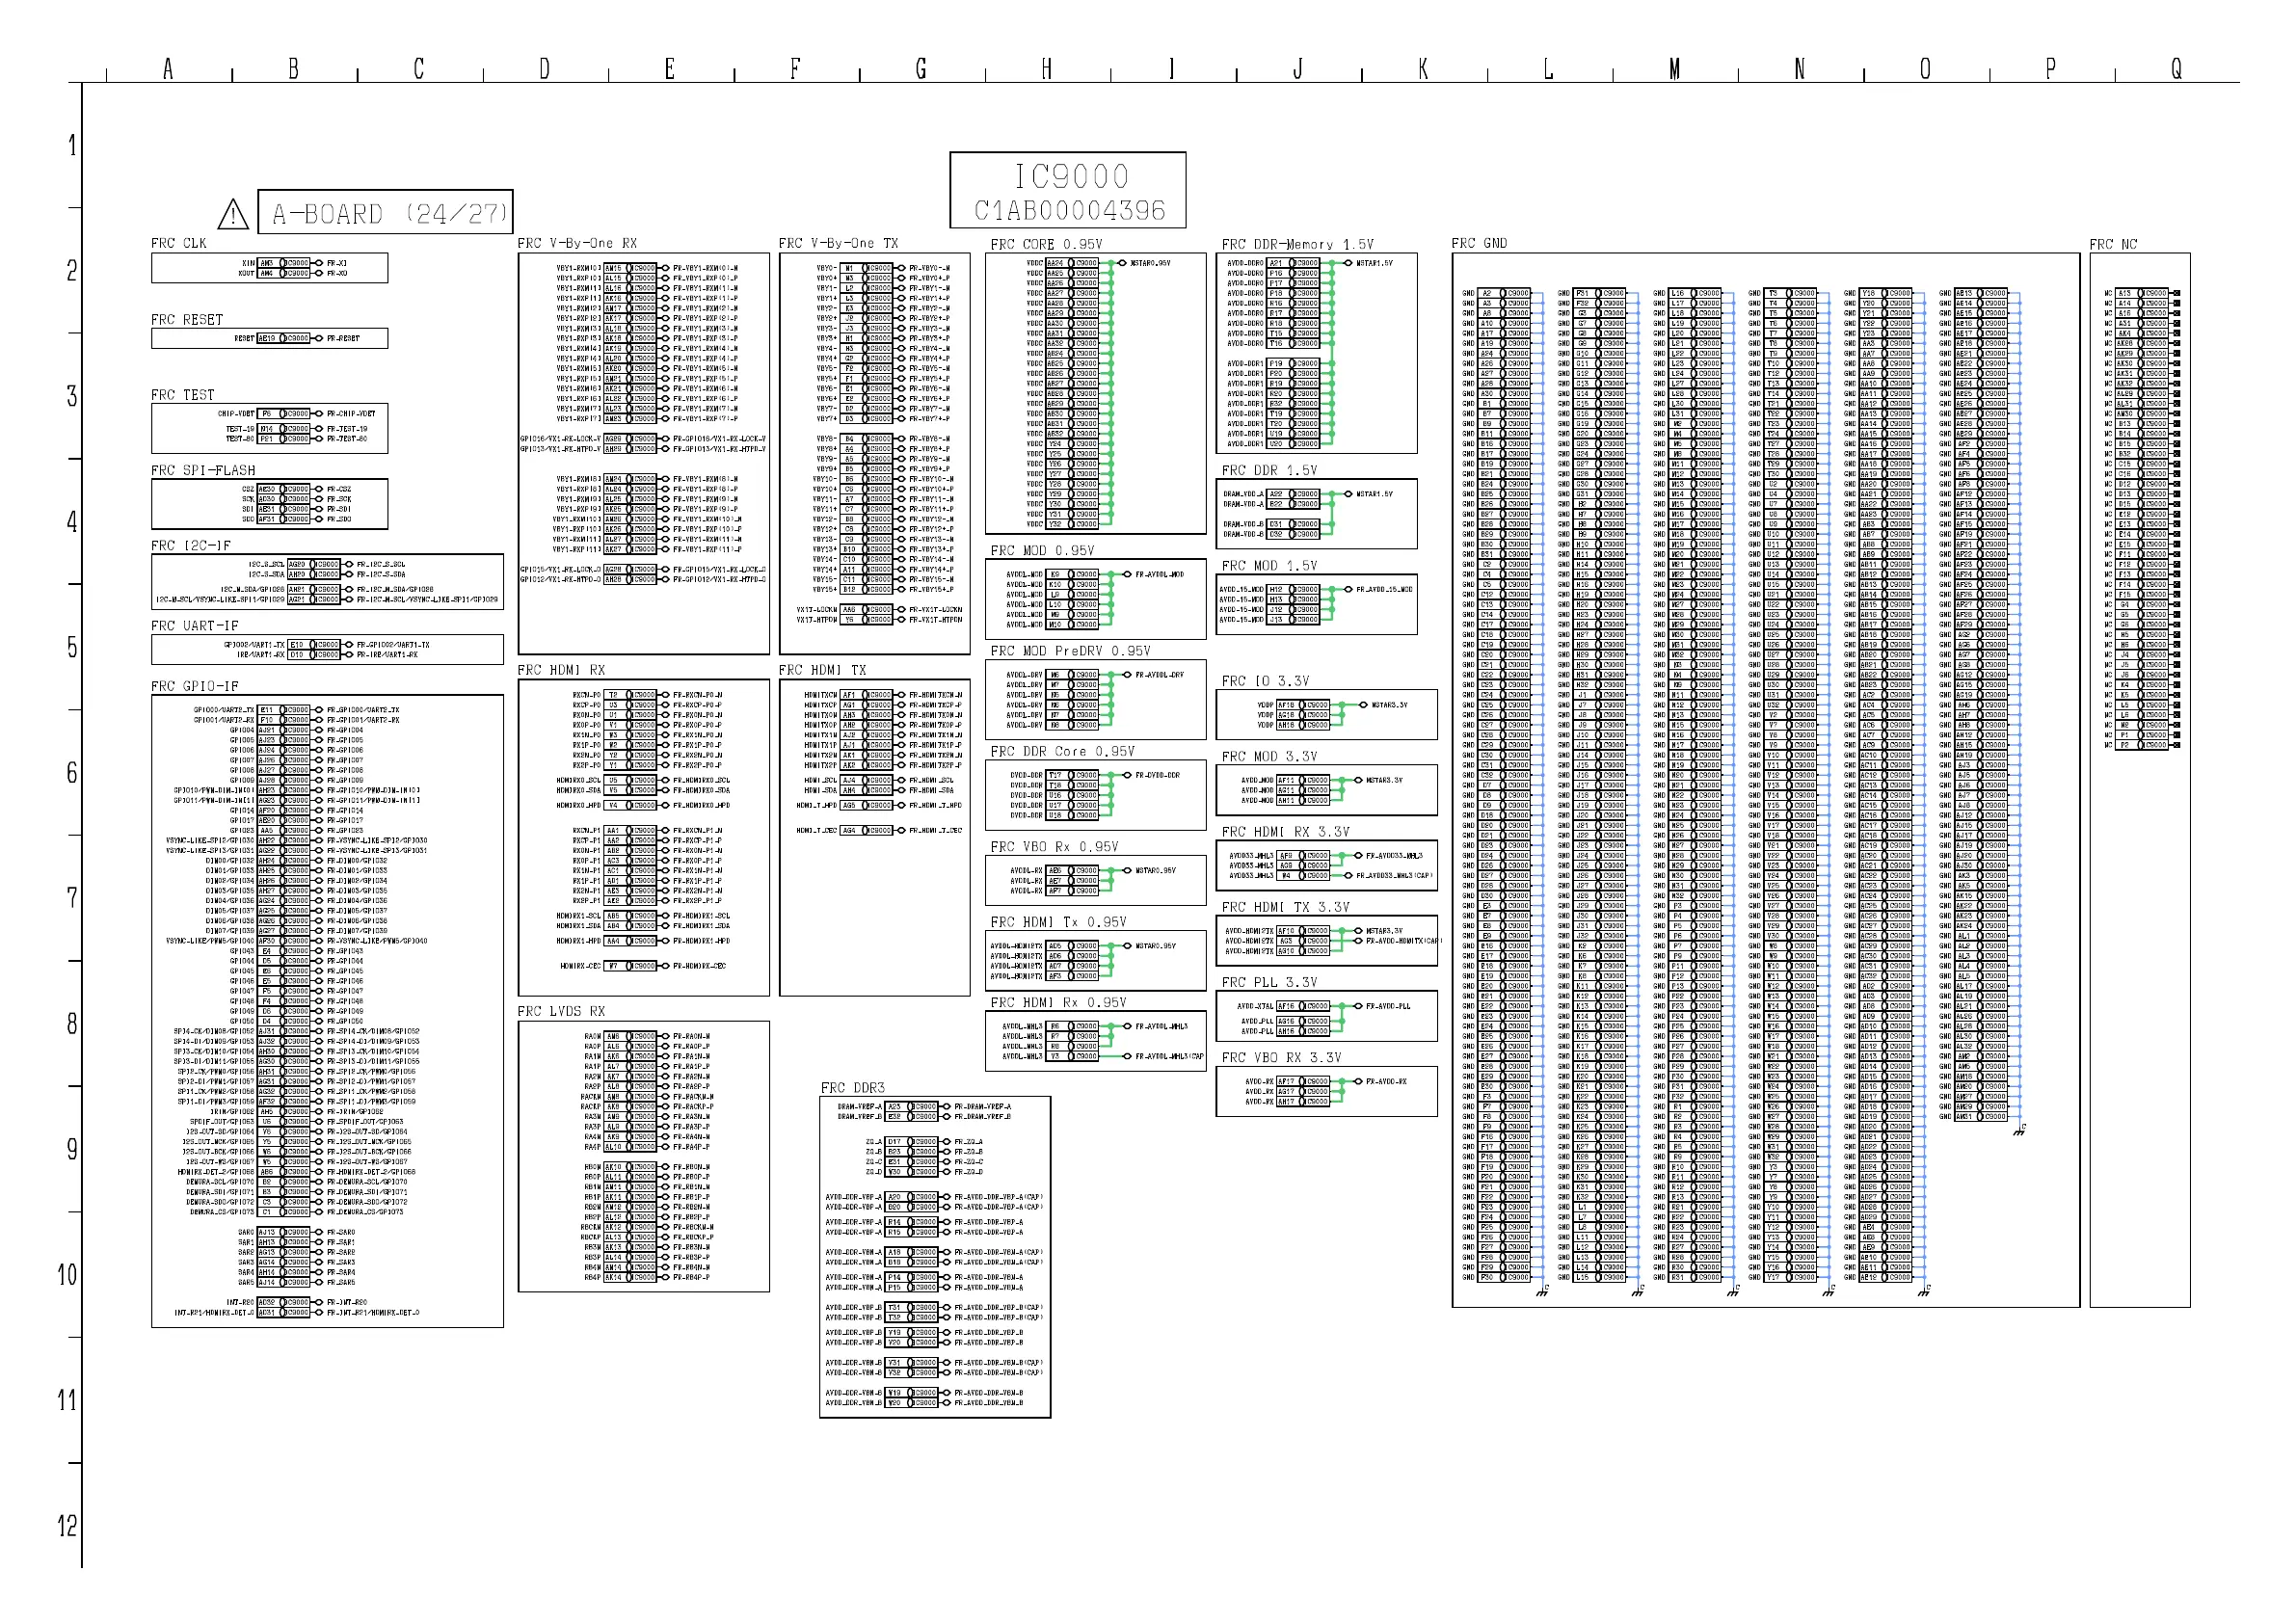Select the FRC CORE 0.95V heading

click(x=1046, y=244)
